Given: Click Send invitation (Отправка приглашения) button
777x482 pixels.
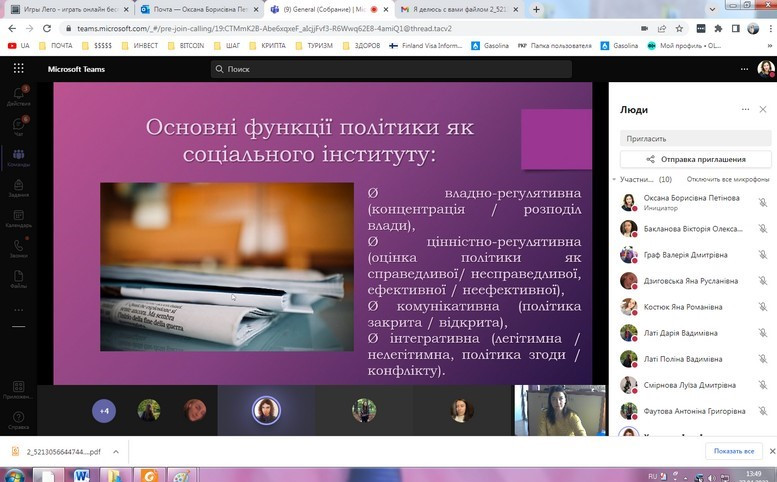Looking at the screenshot, I should pos(695,160).
